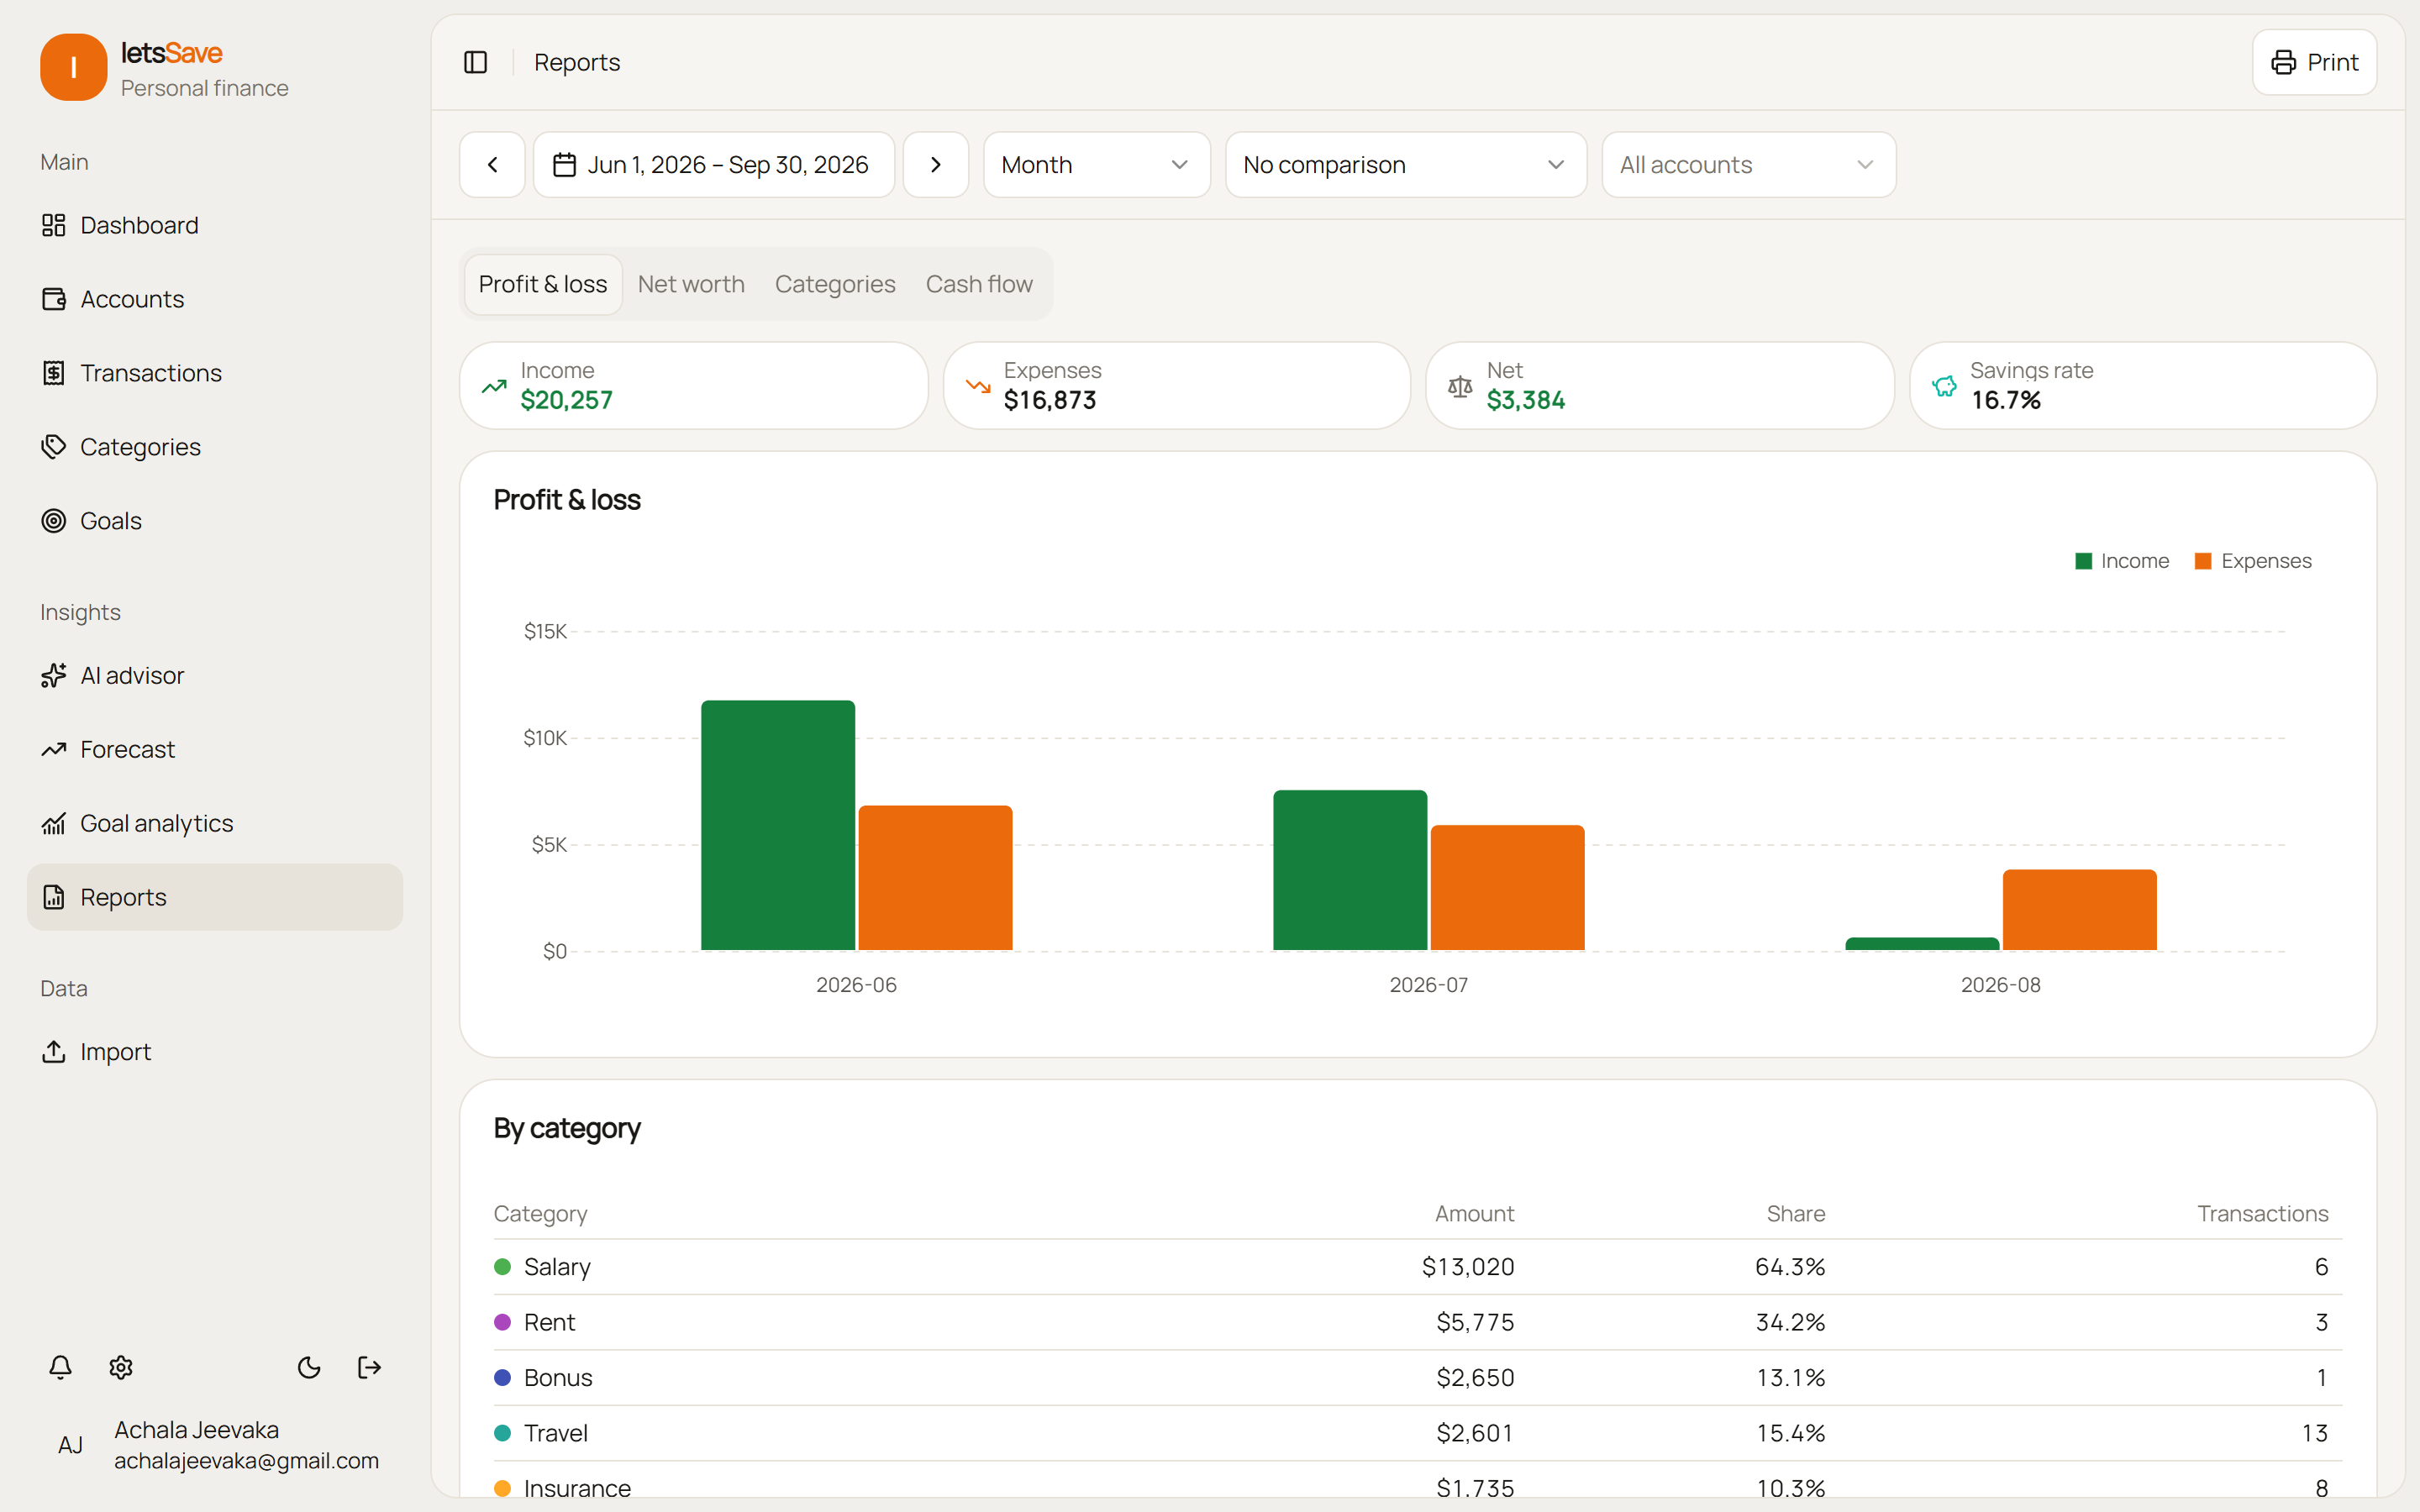Toggle the sidebar panel icon
Image resolution: width=2420 pixels, height=1512 pixels.
[x=476, y=62]
